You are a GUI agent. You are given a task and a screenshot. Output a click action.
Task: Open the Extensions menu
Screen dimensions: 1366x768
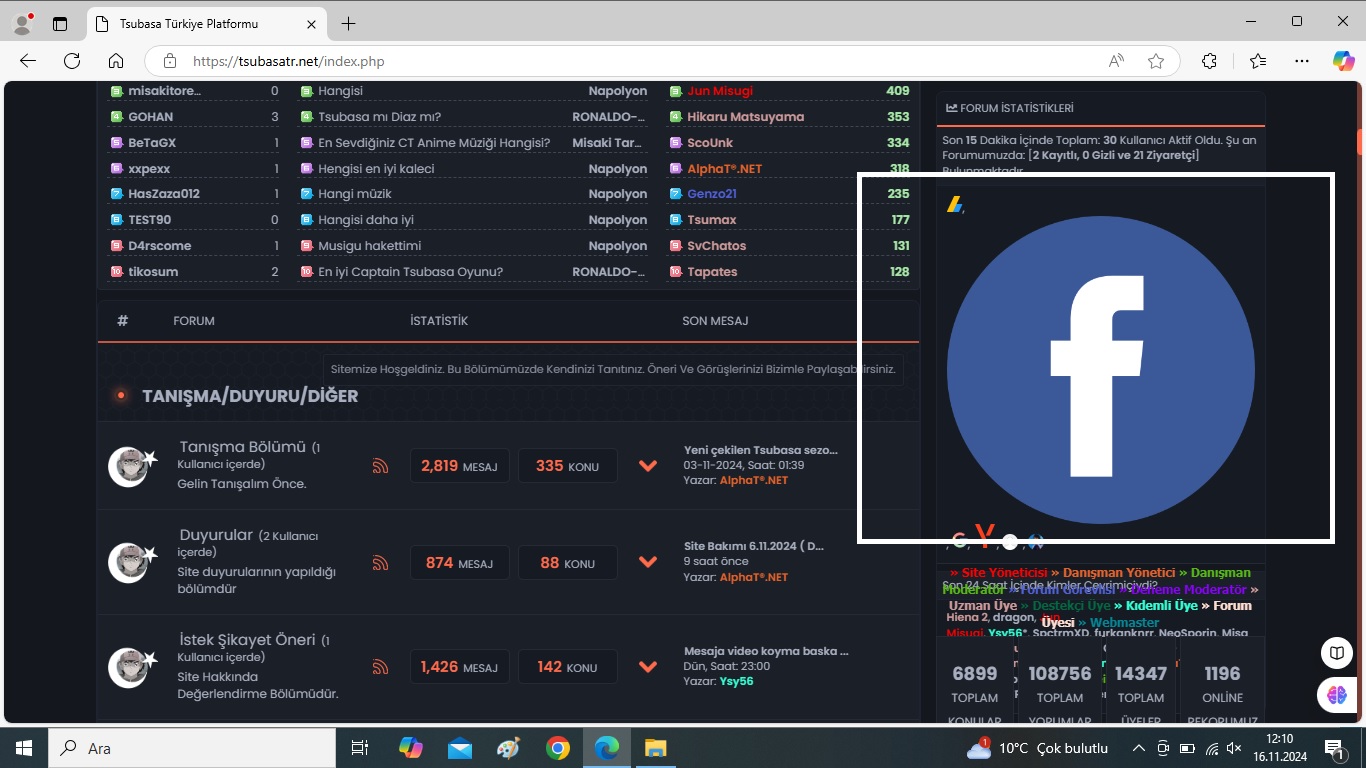1209,61
